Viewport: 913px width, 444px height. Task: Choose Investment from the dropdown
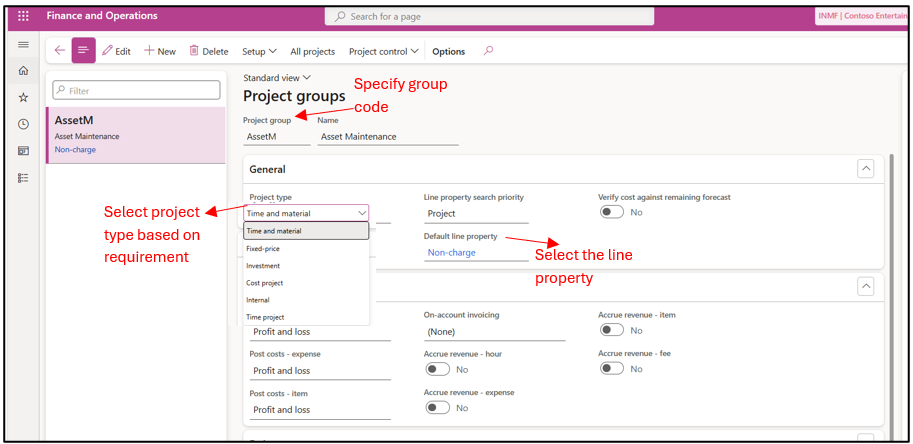306,265
